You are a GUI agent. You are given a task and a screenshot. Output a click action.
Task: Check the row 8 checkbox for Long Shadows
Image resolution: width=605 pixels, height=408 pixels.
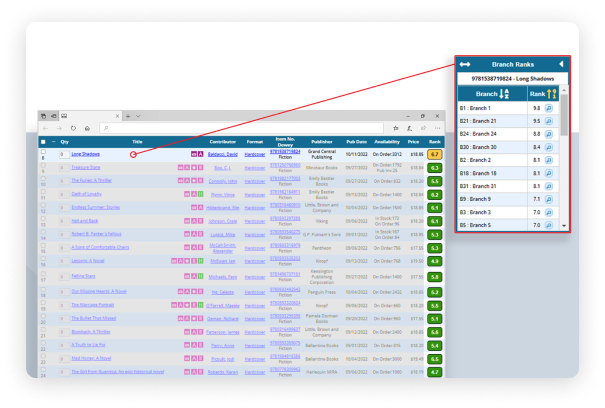[x=43, y=152]
